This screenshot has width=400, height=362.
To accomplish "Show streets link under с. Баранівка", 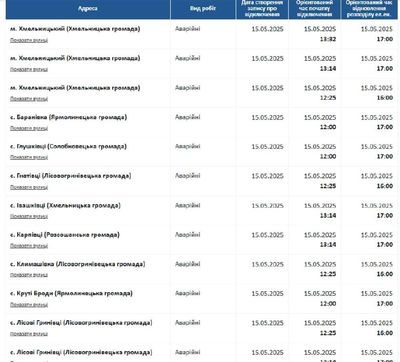I will (29, 128).
